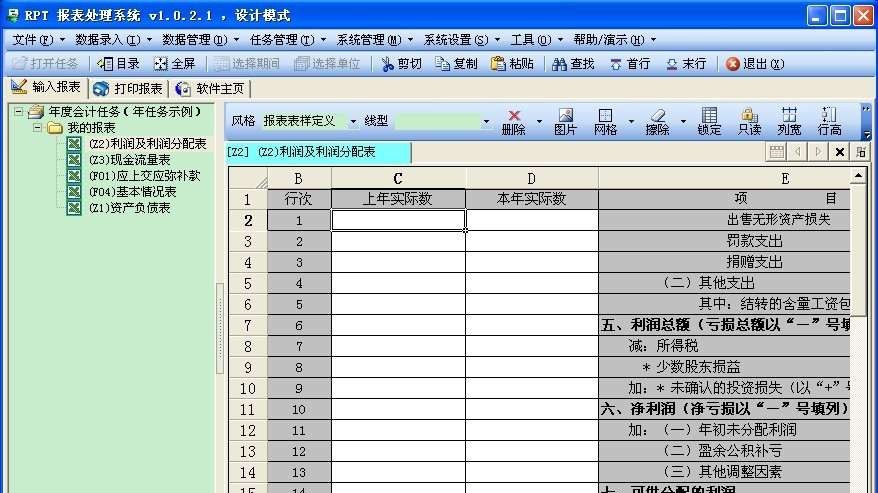
Task: Copy using the 复制 icon
Action: [x=456, y=64]
